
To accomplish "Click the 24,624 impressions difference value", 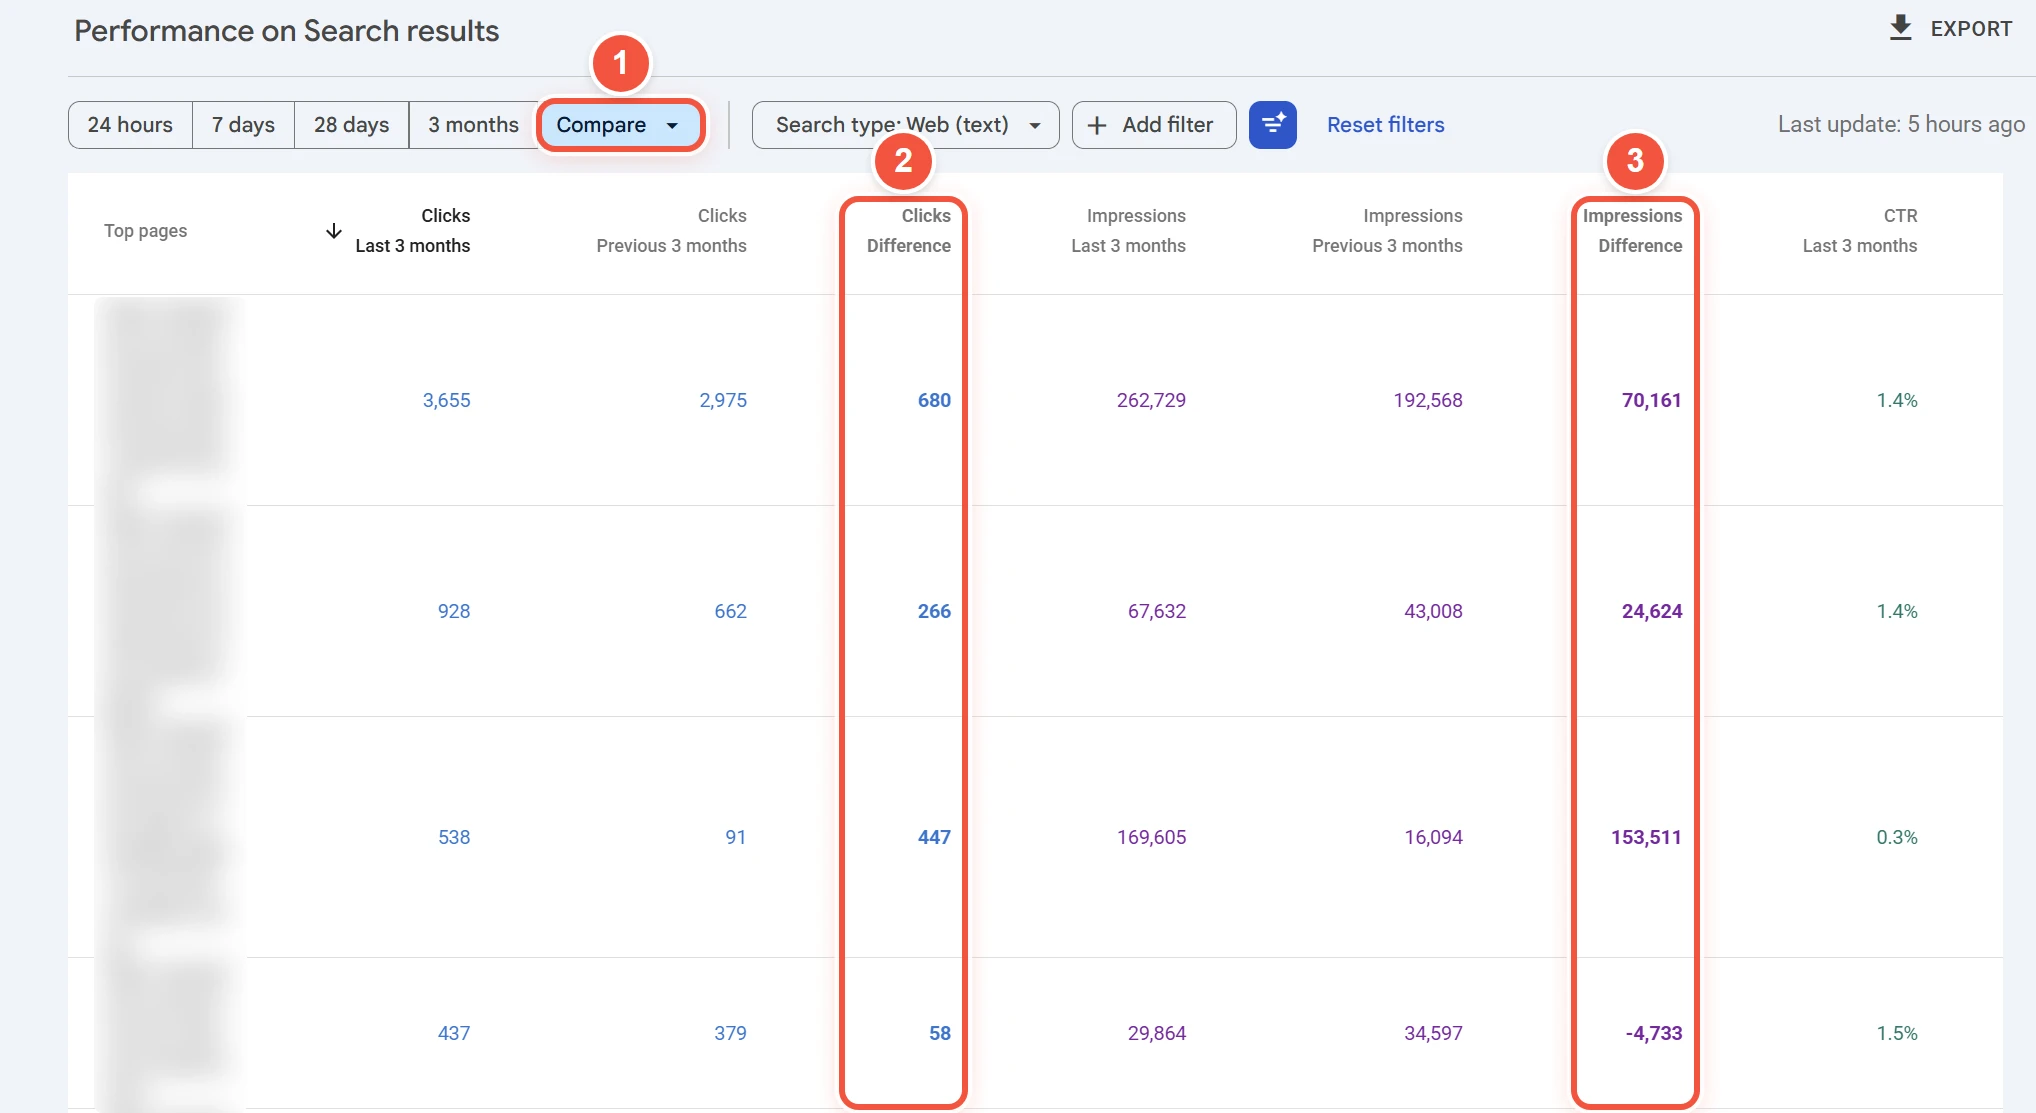I will click(x=1652, y=611).
